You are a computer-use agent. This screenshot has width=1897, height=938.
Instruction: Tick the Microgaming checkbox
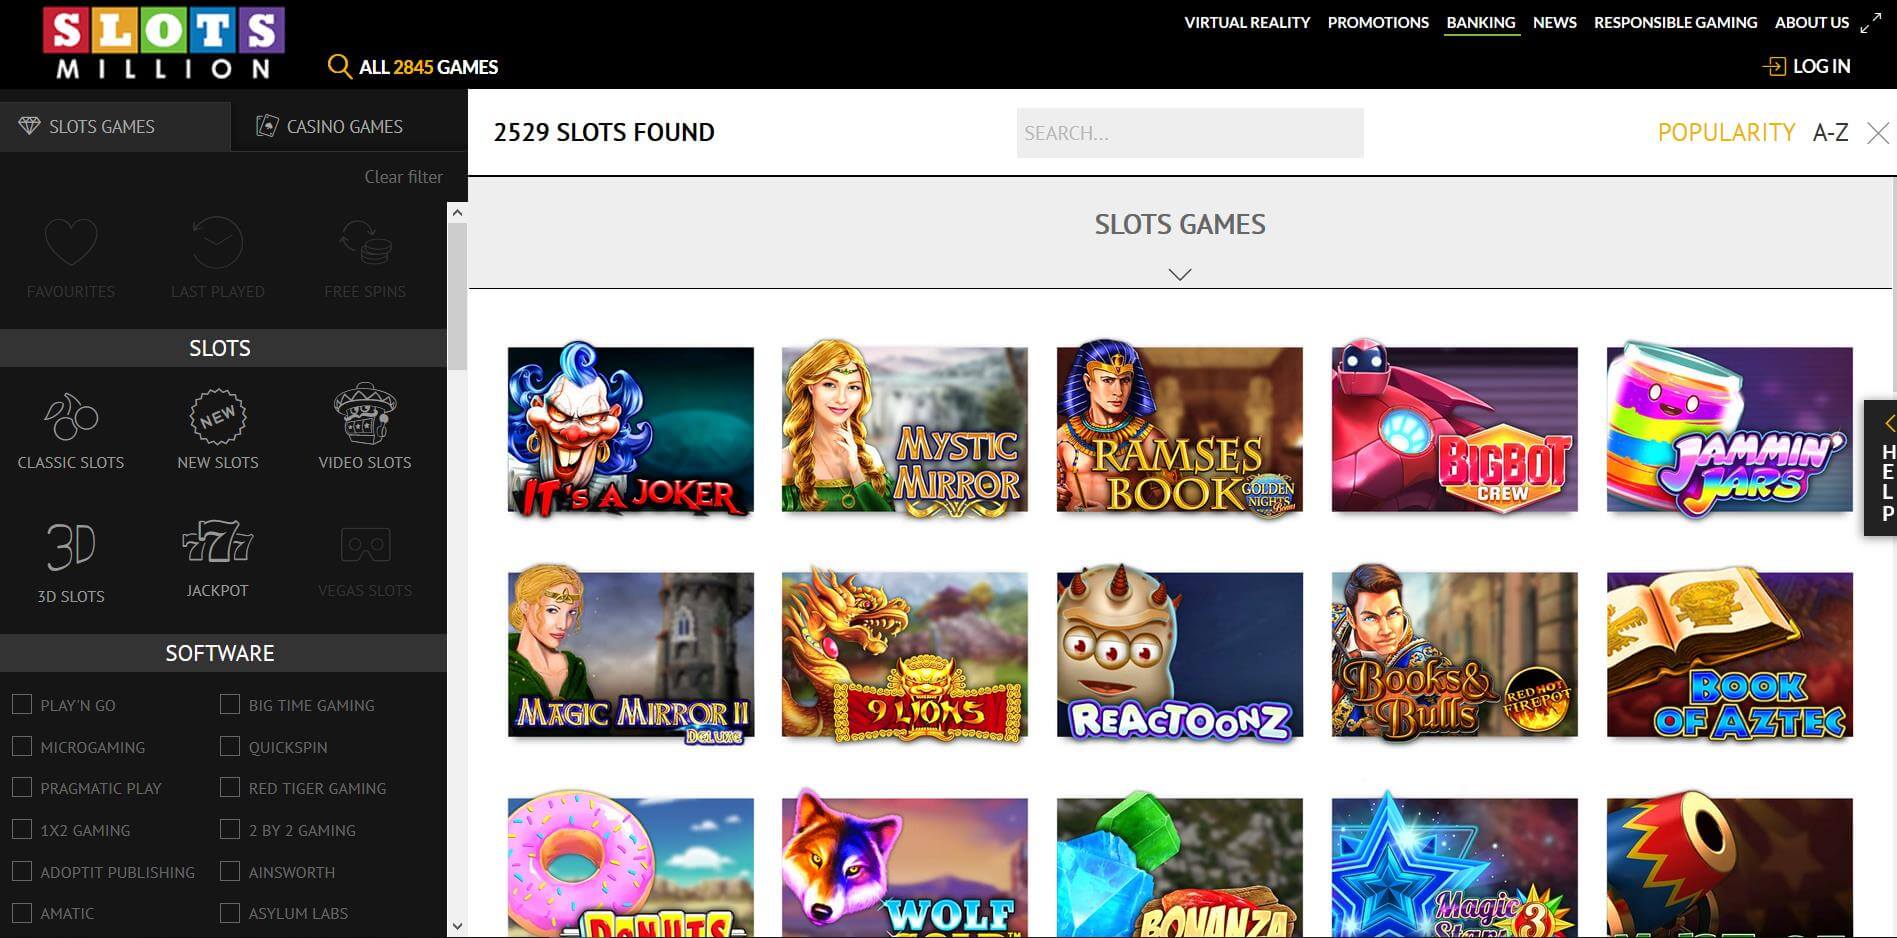pyautogui.click(x=22, y=747)
